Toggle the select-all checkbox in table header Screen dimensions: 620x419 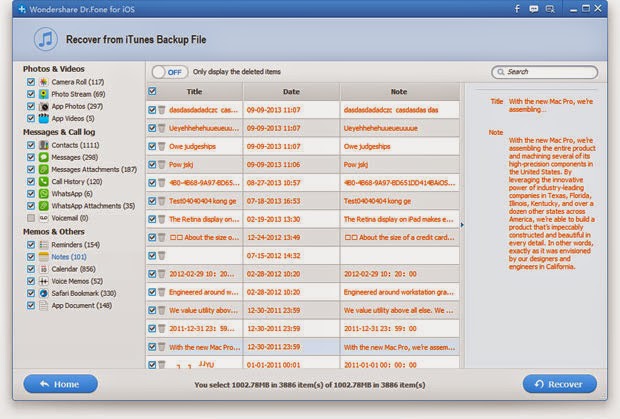[x=152, y=91]
